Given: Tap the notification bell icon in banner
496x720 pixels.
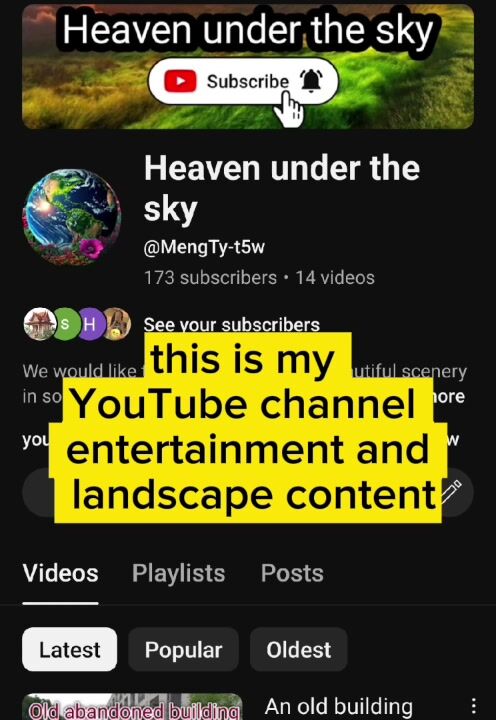Looking at the screenshot, I should (311, 81).
